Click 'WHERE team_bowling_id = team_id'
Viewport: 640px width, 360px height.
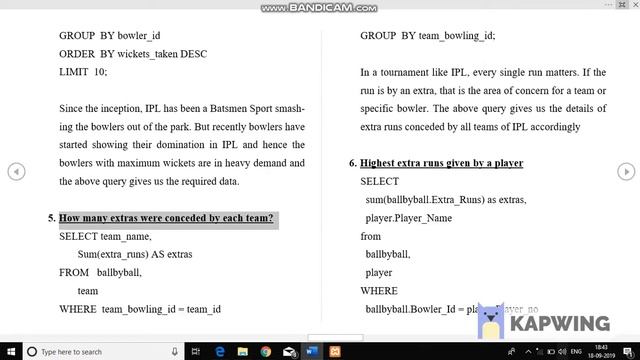[x=140, y=309]
